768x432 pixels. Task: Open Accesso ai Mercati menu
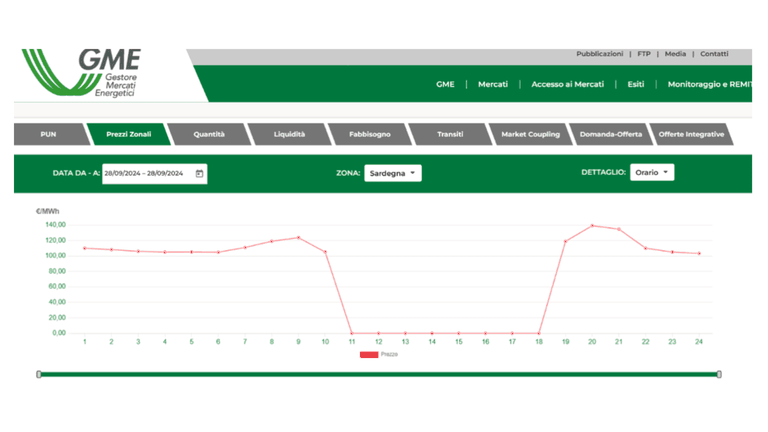(x=567, y=84)
